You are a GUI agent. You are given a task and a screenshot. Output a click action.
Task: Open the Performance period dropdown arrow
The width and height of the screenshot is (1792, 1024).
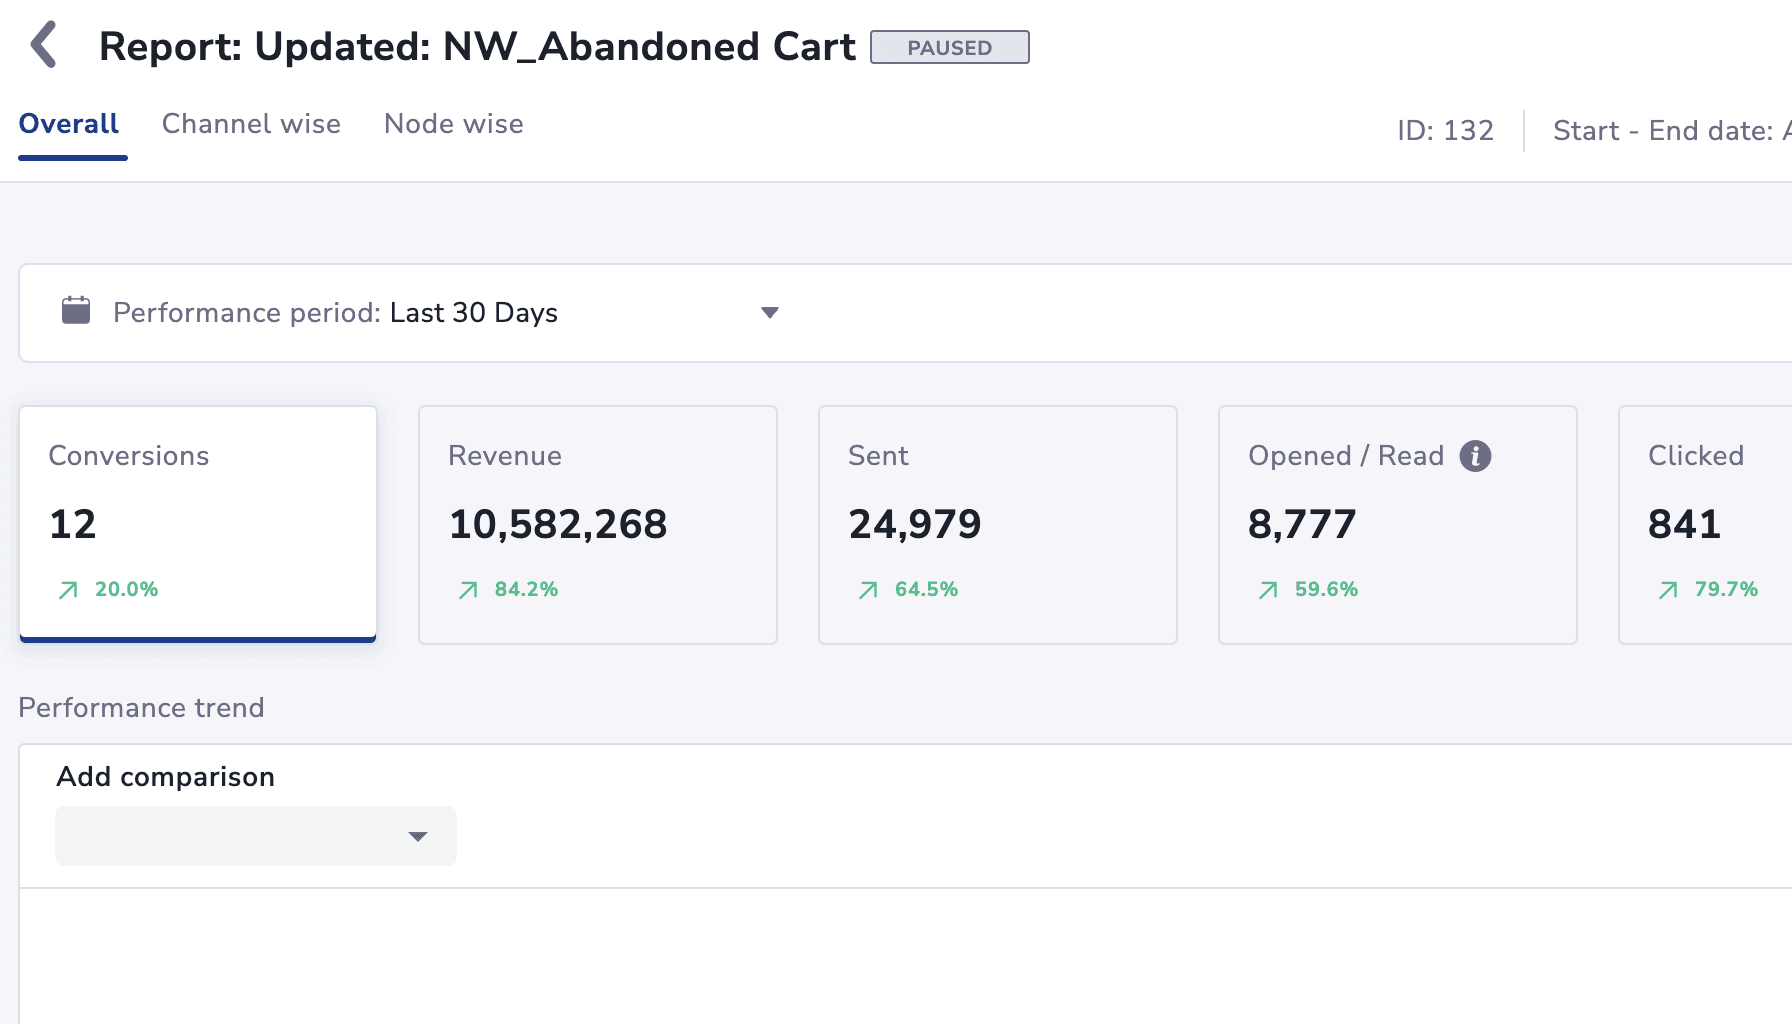tap(769, 313)
